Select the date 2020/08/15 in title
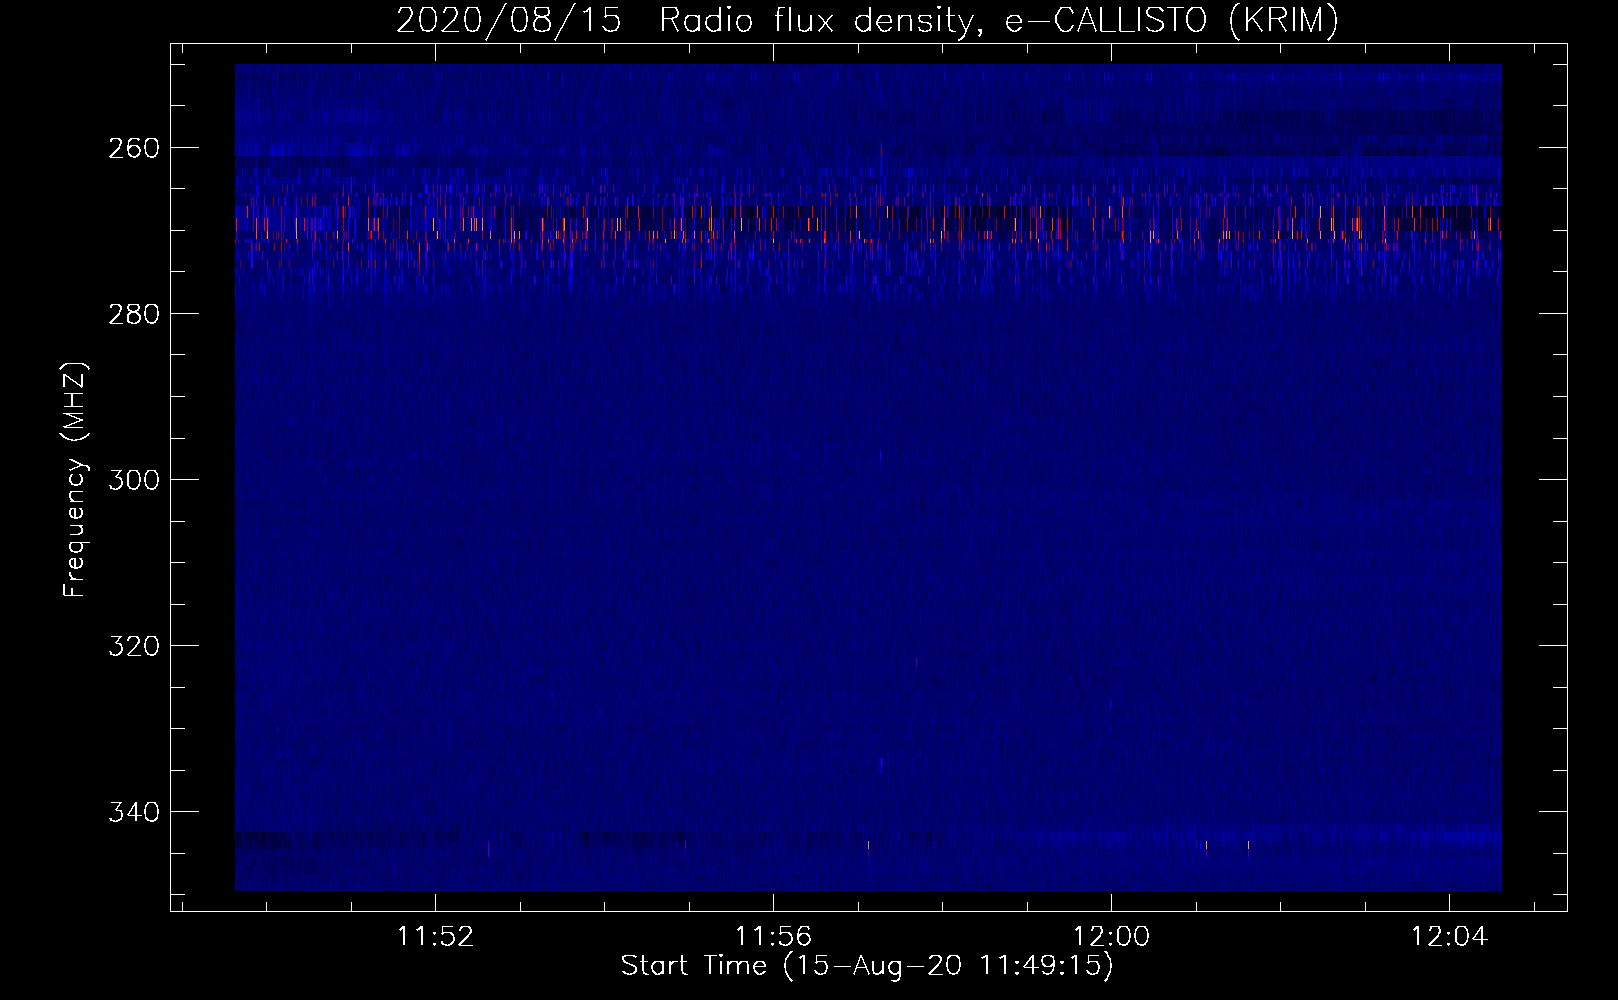 (509, 20)
